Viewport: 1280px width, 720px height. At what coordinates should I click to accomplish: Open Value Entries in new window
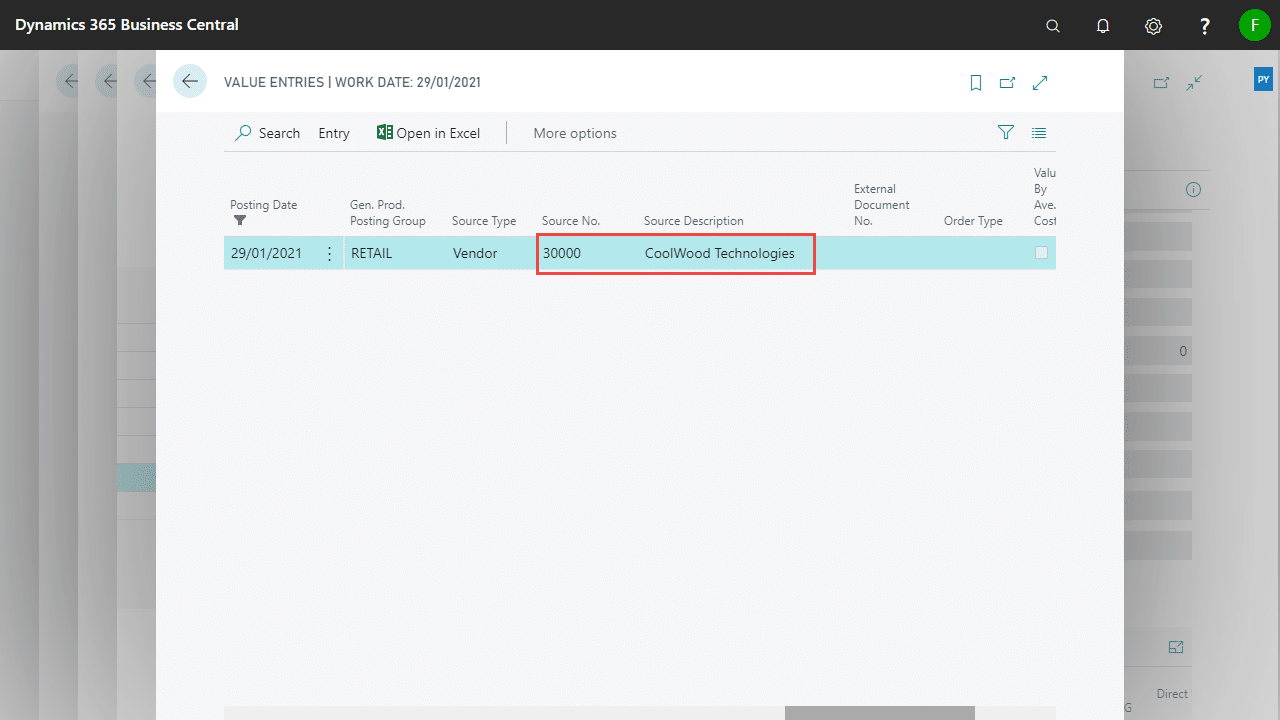click(1008, 83)
